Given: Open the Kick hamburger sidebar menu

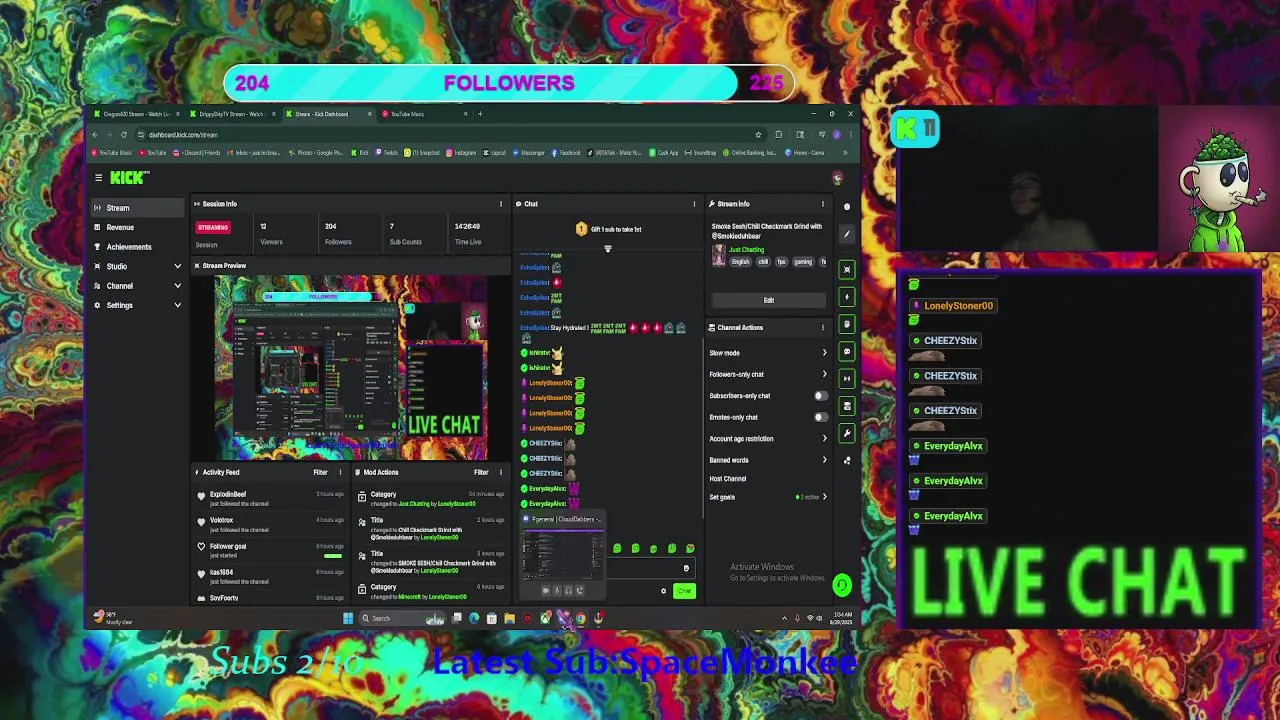Looking at the screenshot, I should pyautogui.click(x=98, y=178).
